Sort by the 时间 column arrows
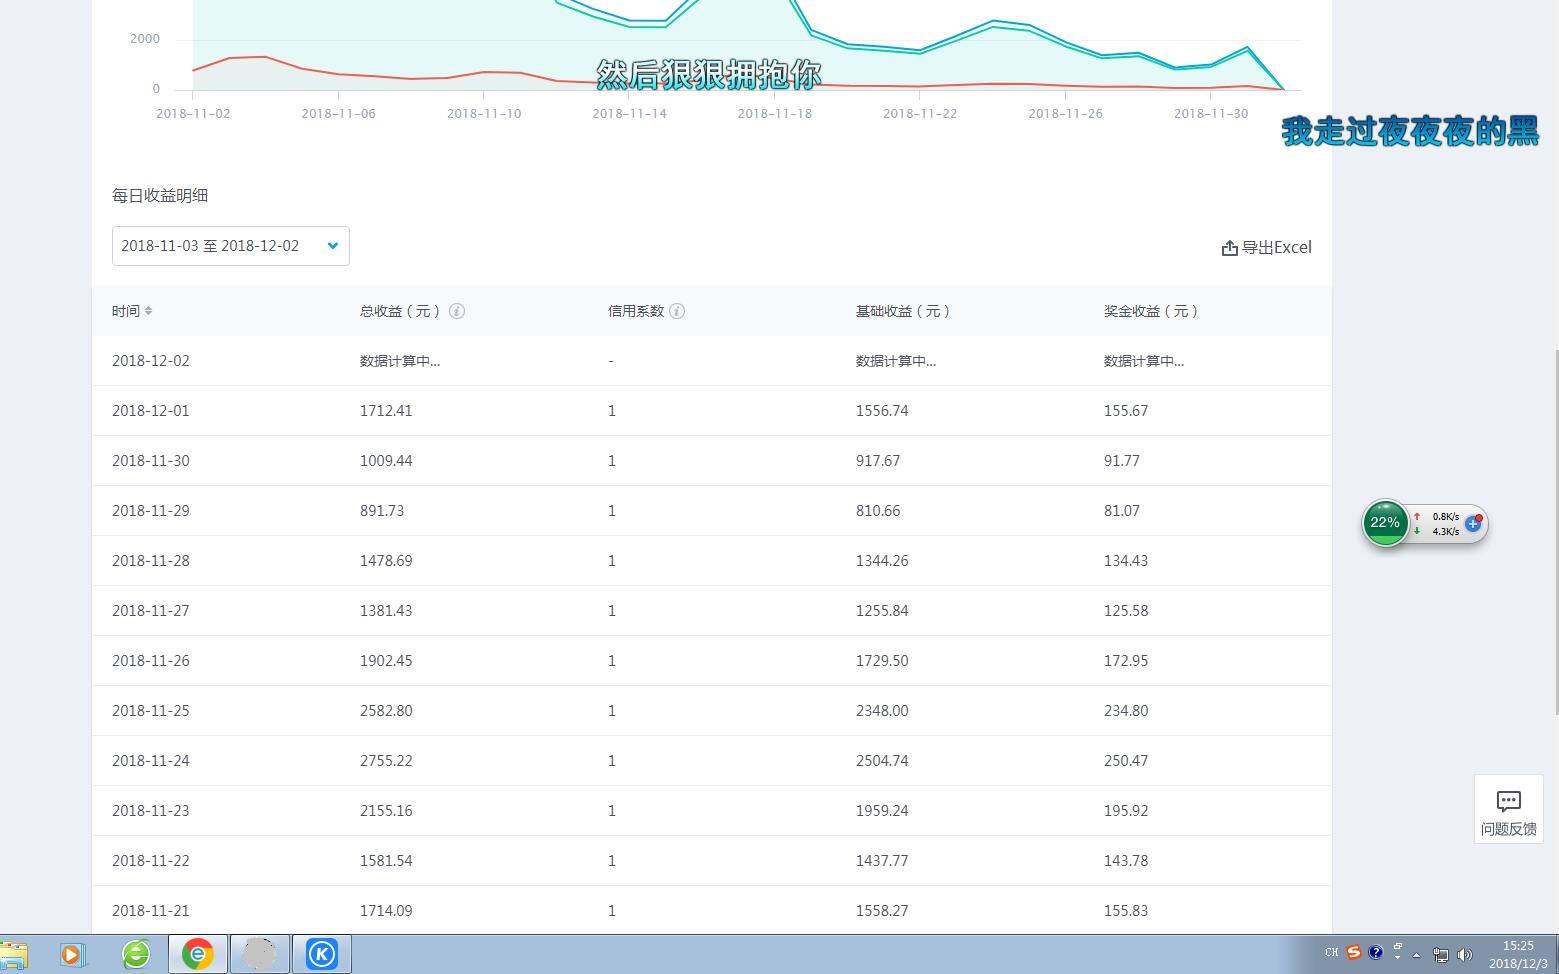1559x974 pixels. tap(148, 311)
